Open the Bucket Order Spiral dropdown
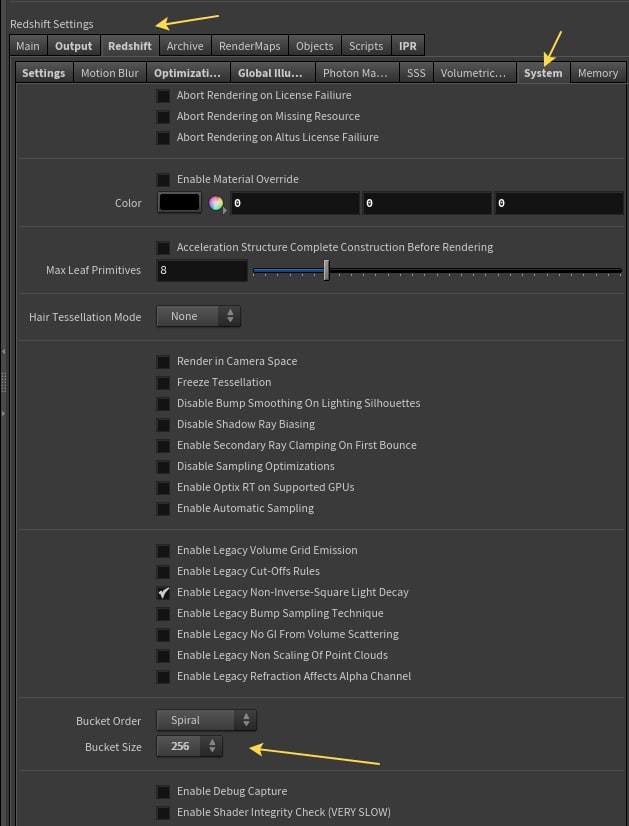 [x=207, y=720]
